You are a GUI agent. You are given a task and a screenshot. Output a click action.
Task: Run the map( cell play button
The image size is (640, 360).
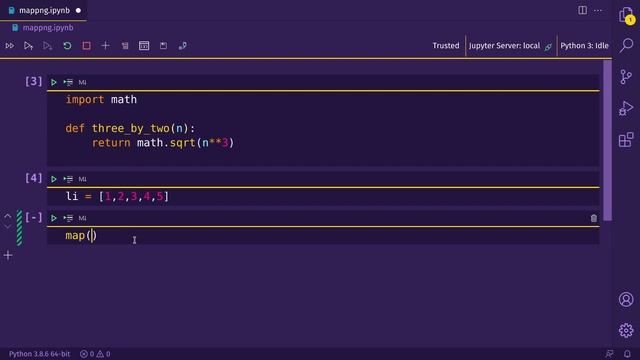tap(53, 218)
